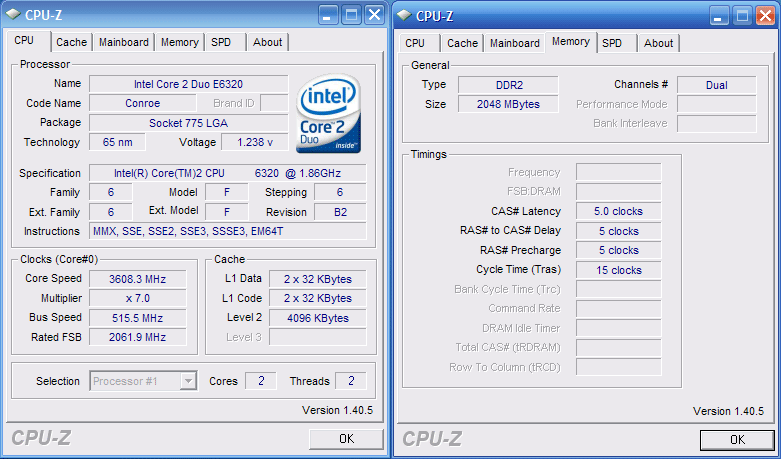Open About tab in left CPU-Z window
This screenshot has height=459, width=781.
[267, 42]
